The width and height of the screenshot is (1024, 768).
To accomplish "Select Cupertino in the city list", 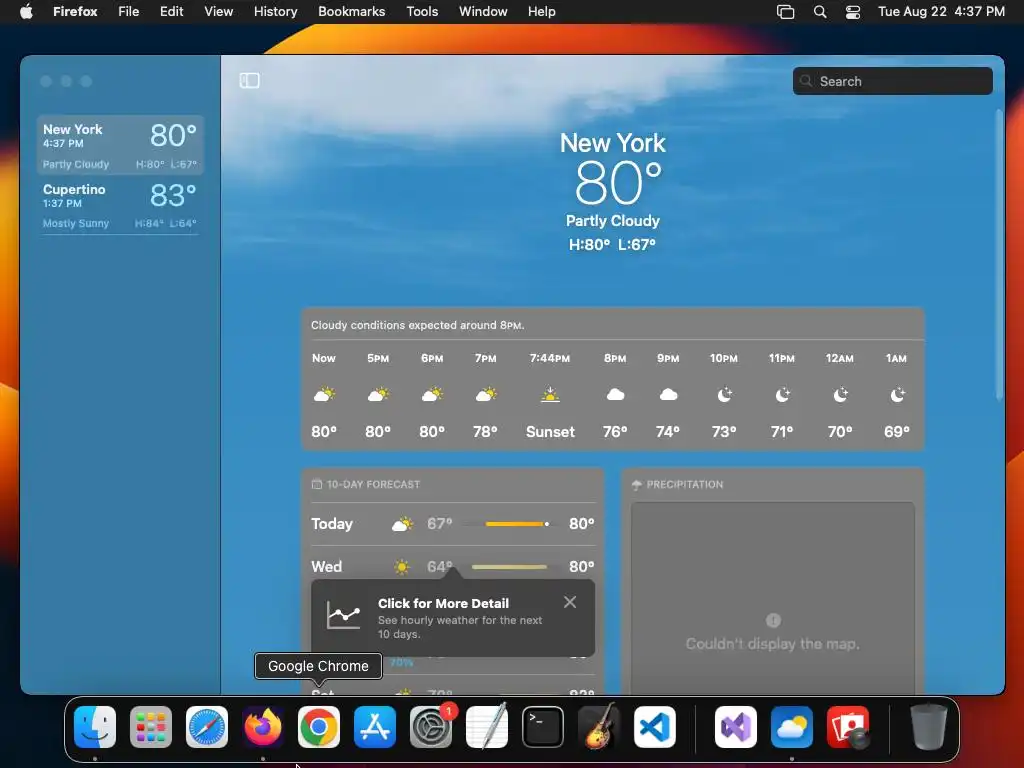I will point(120,204).
